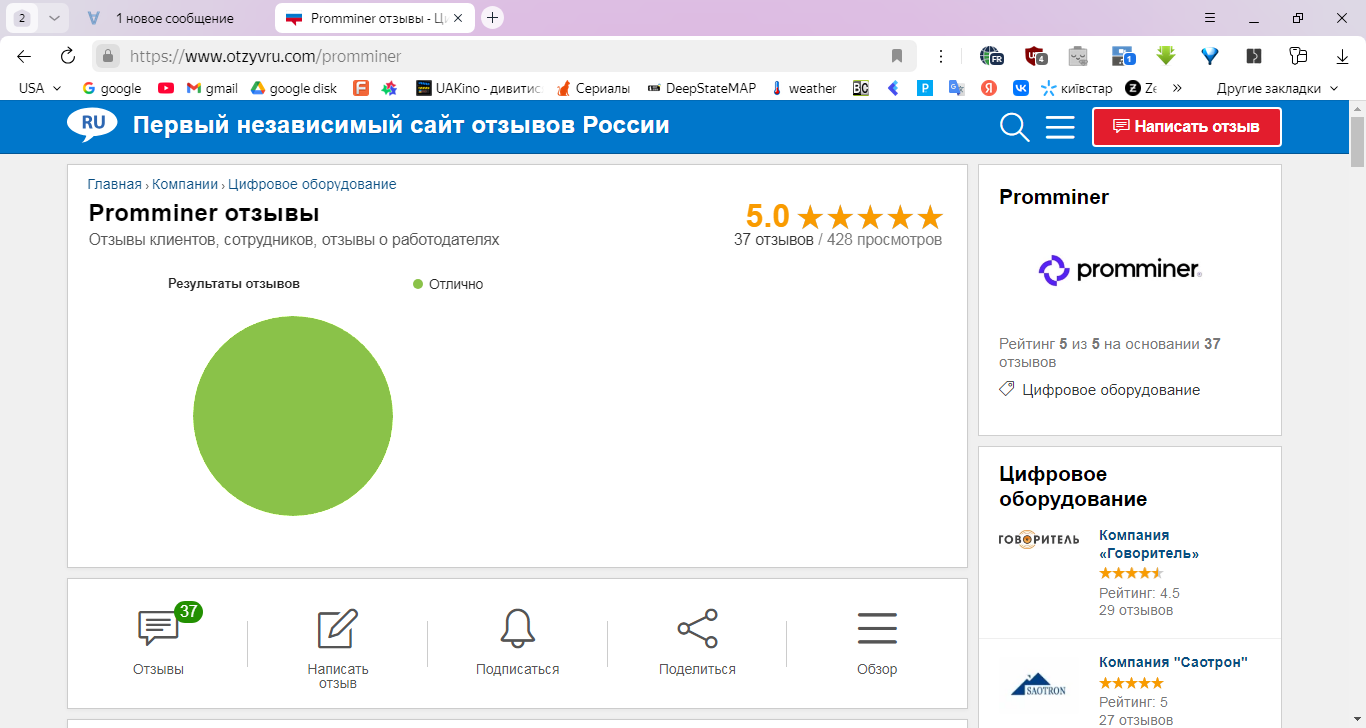The height and width of the screenshot is (728, 1366).
Task: Click the page vertical scrollbar thumb
Action: pos(1357,140)
